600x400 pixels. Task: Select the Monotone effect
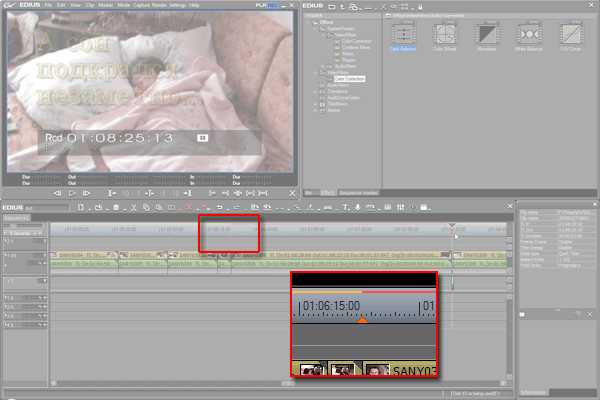click(x=487, y=36)
